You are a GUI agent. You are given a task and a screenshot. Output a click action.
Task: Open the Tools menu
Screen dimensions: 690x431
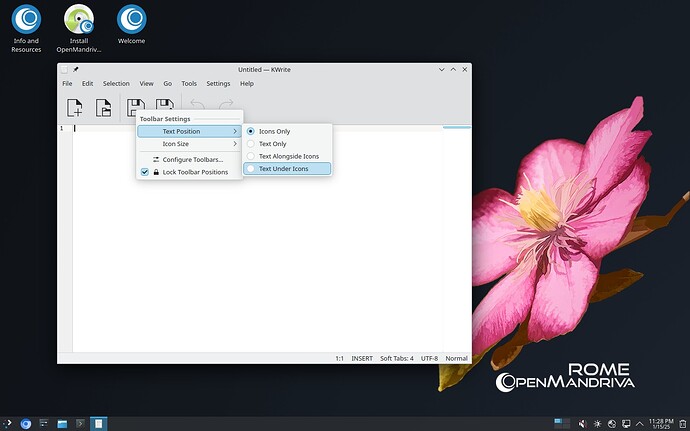click(x=189, y=84)
